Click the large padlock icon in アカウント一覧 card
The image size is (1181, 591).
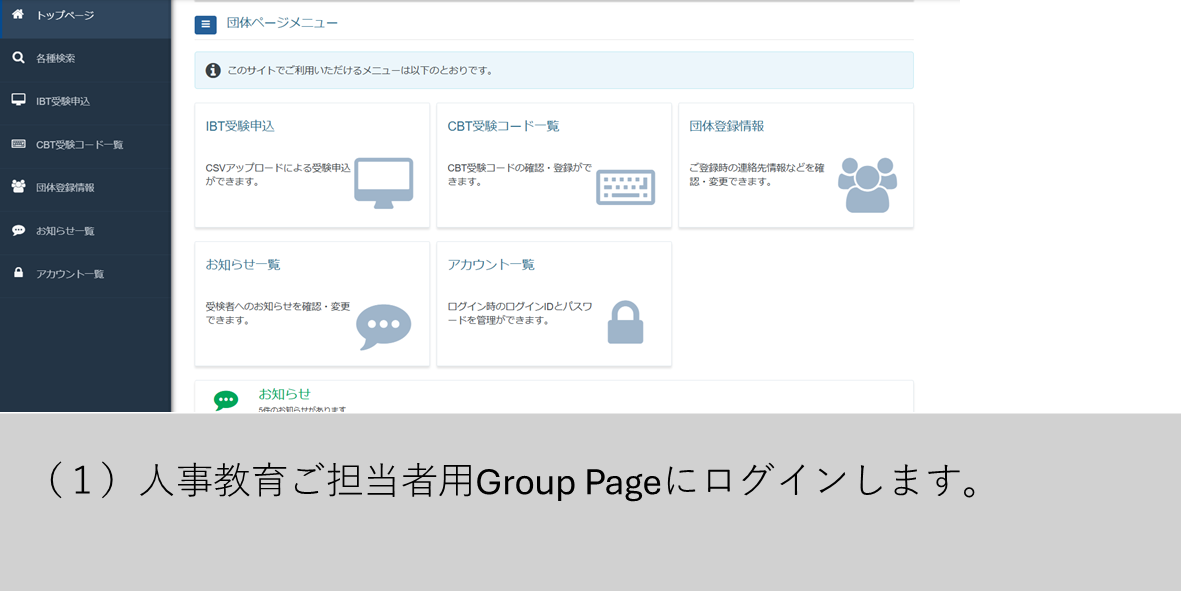625,322
